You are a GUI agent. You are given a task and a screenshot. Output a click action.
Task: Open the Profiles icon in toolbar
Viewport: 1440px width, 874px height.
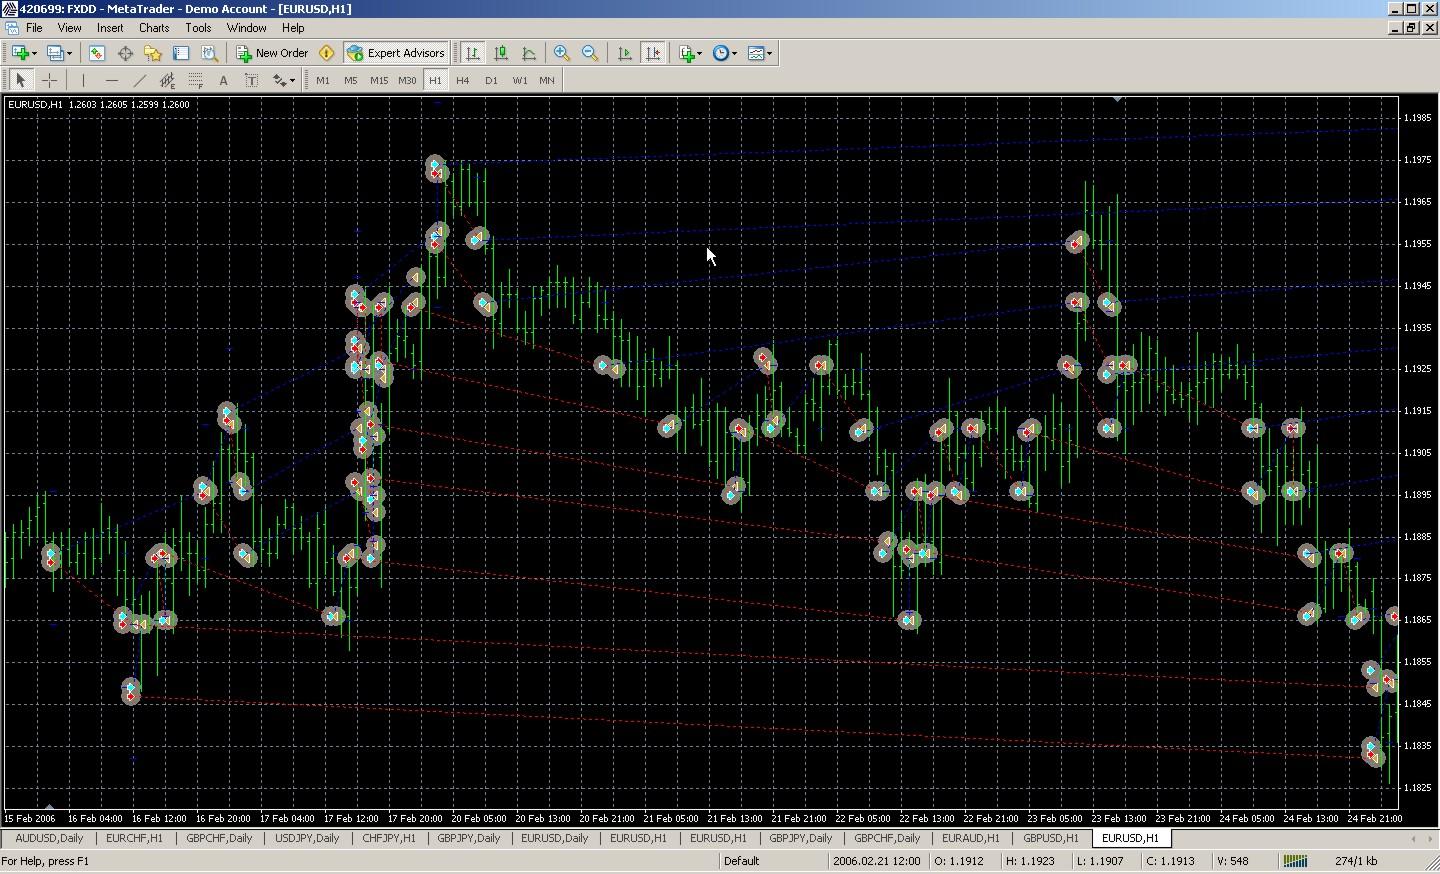pos(55,53)
